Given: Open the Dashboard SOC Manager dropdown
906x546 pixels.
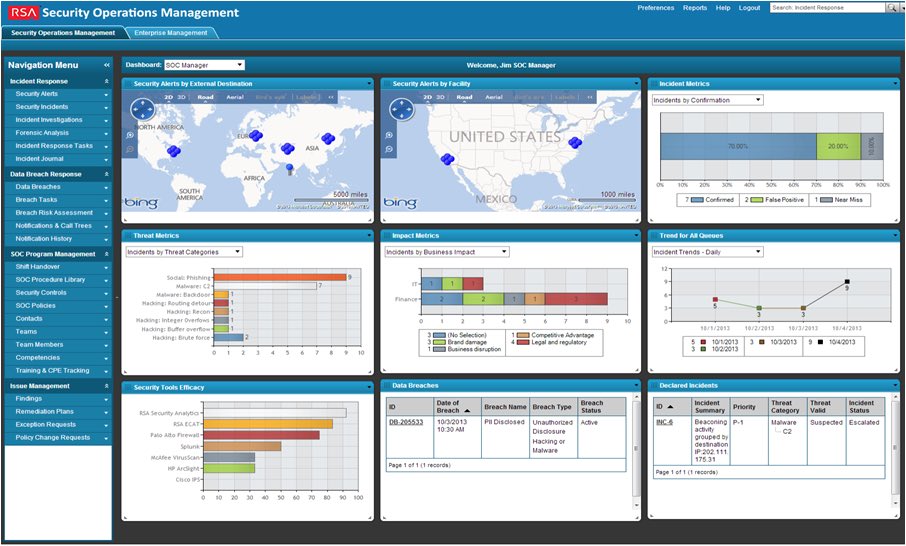Looking at the screenshot, I should pos(205,65).
